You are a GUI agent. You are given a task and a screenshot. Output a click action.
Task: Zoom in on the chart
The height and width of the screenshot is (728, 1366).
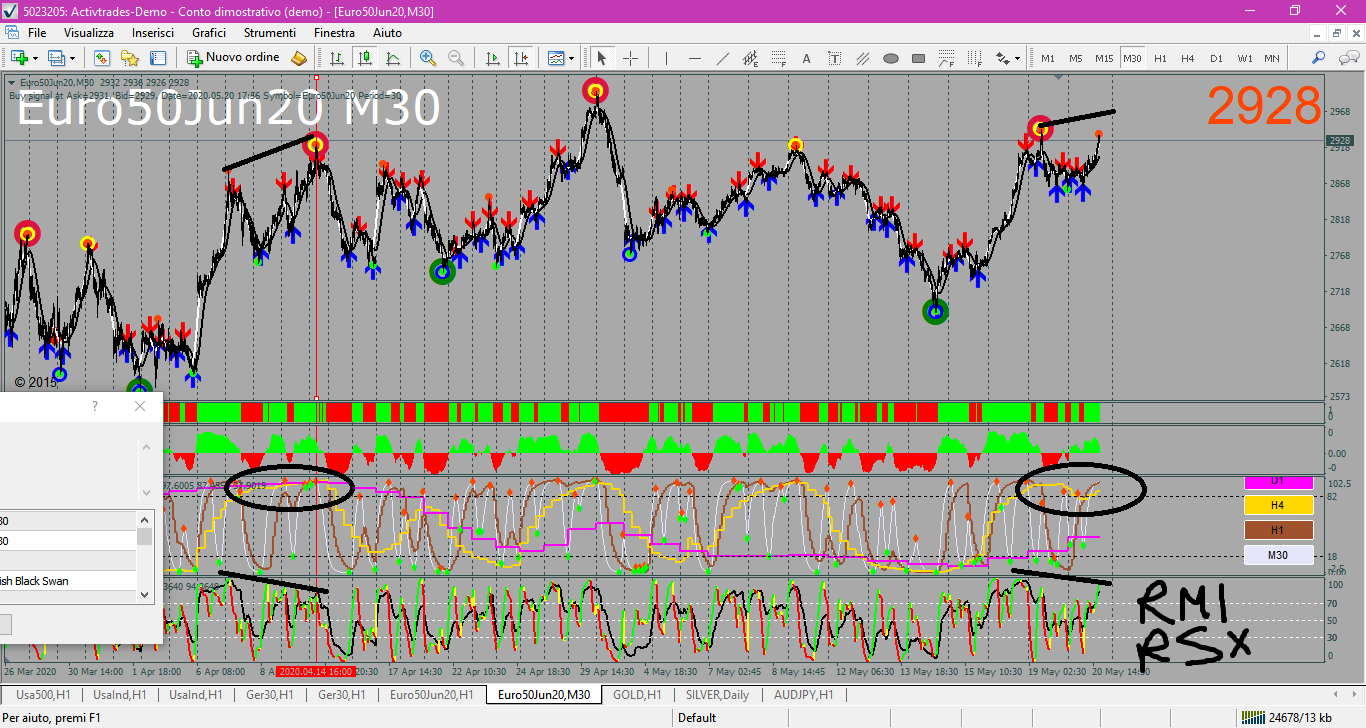click(428, 58)
